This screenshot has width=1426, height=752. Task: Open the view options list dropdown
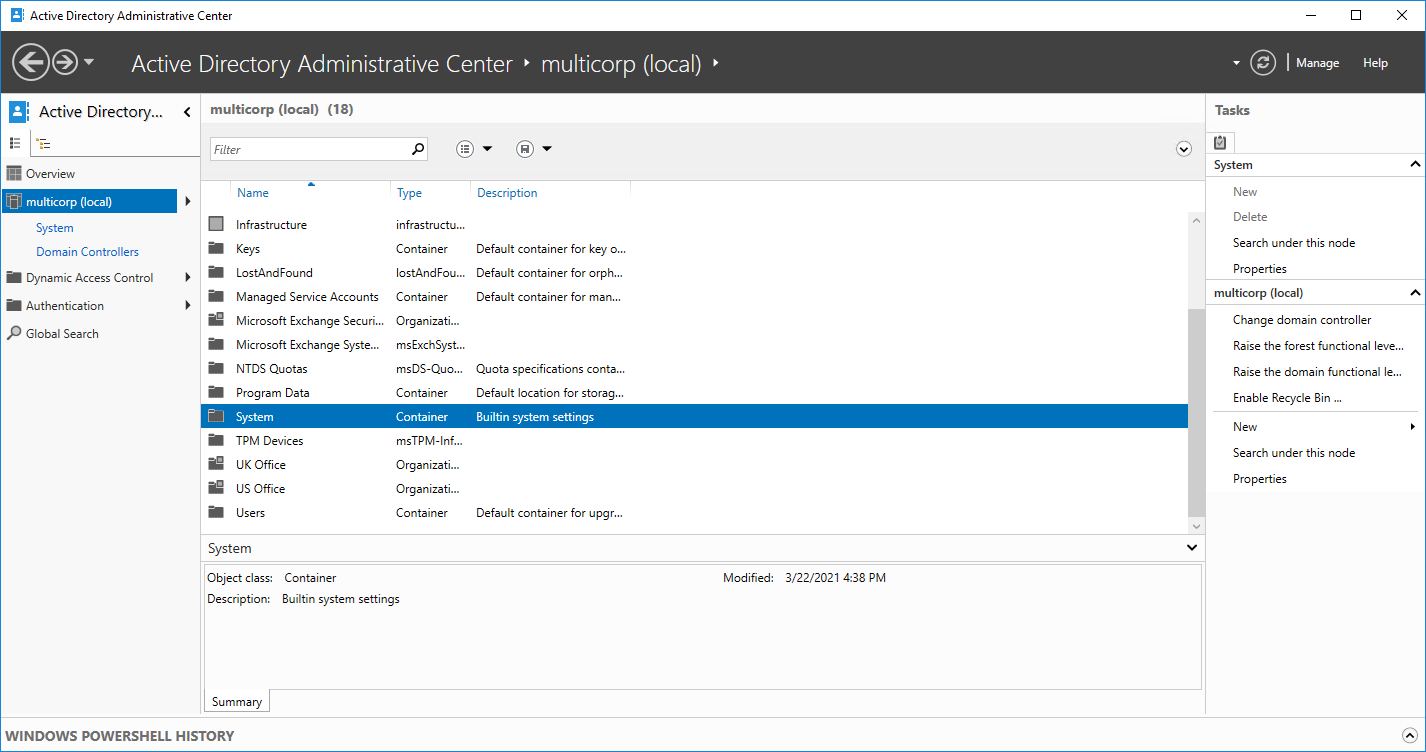pyautogui.click(x=475, y=149)
